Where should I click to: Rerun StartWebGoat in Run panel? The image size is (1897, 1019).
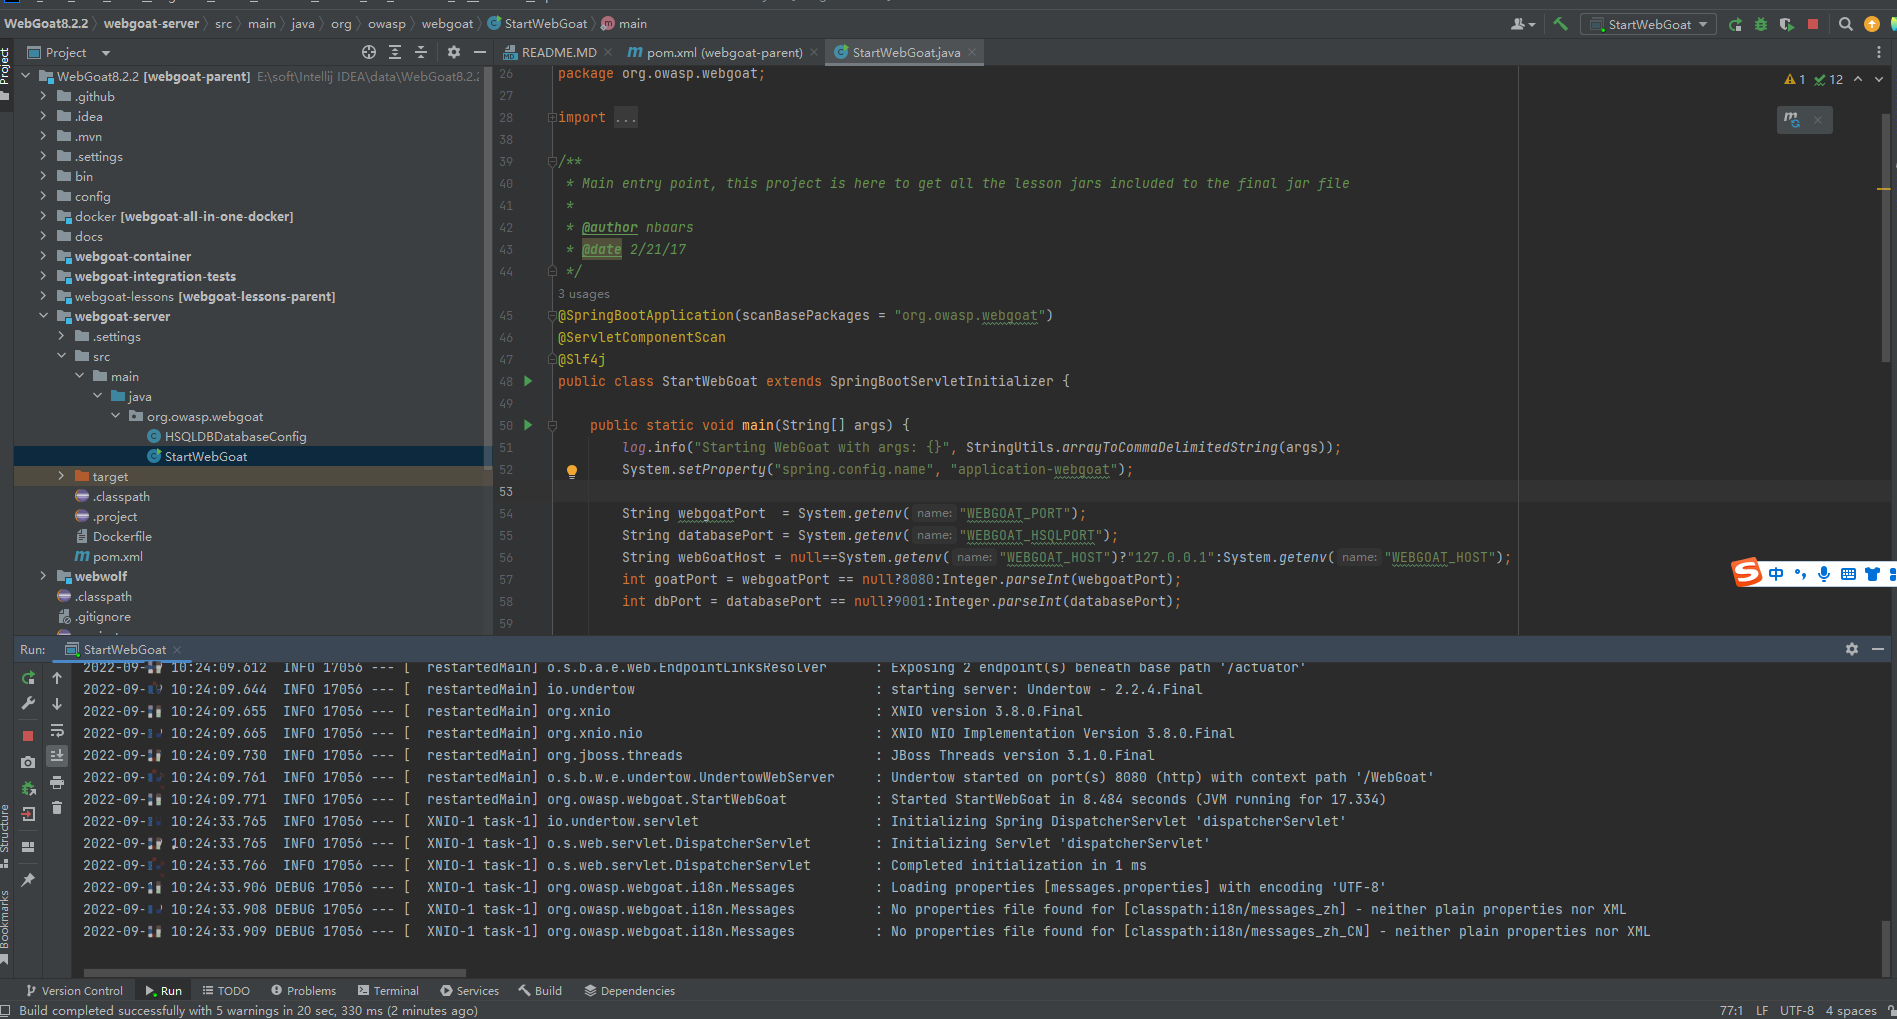point(28,678)
